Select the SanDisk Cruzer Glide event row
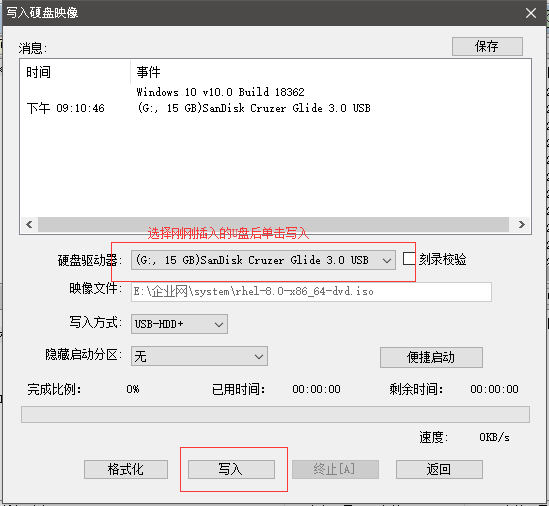This screenshot has width=549, height=506. click(x=253, y=108)
